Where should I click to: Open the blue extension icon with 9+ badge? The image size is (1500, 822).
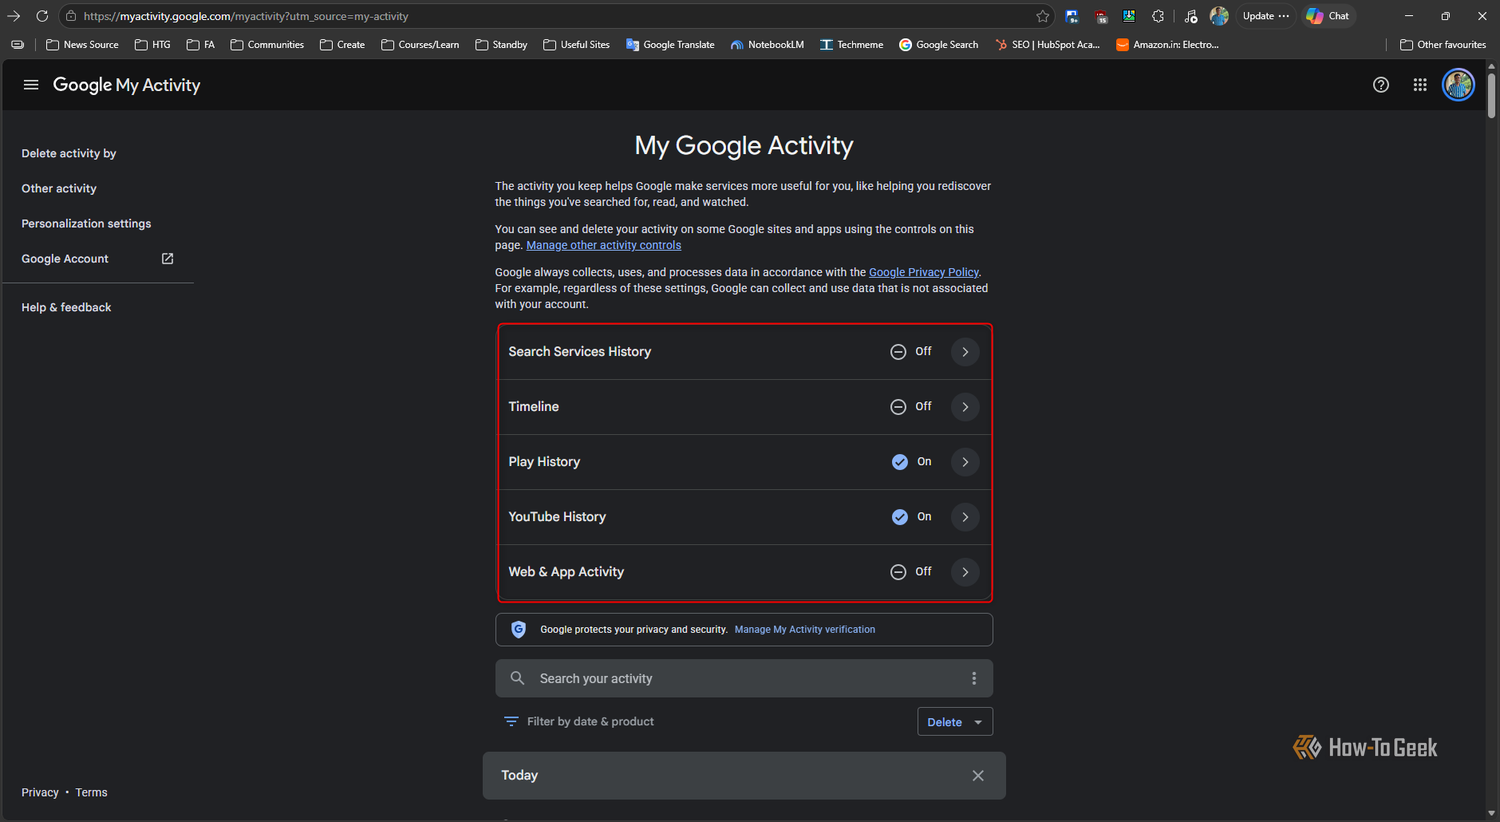tap(1072, 16)
